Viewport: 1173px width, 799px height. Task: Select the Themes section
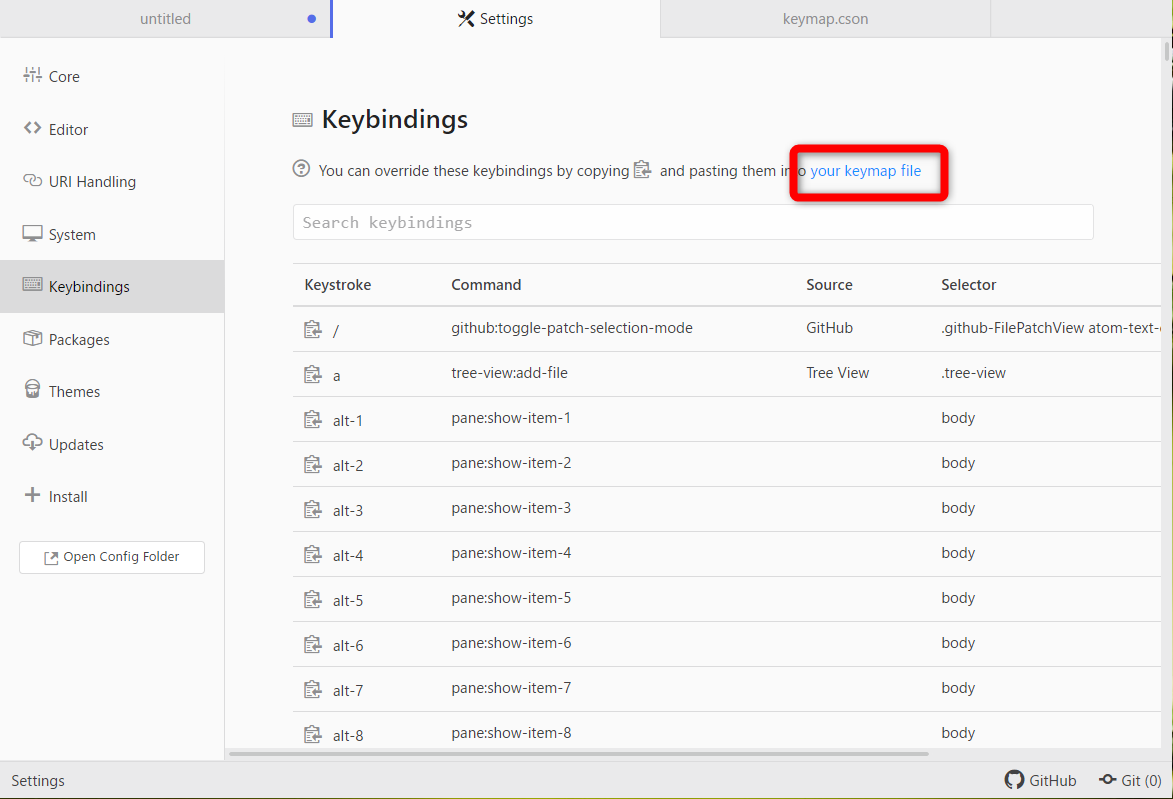[74, 391]
